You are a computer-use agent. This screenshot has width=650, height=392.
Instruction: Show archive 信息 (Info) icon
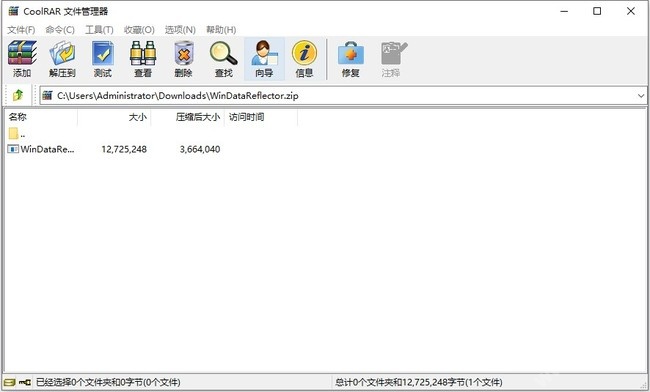pos(304,58)
